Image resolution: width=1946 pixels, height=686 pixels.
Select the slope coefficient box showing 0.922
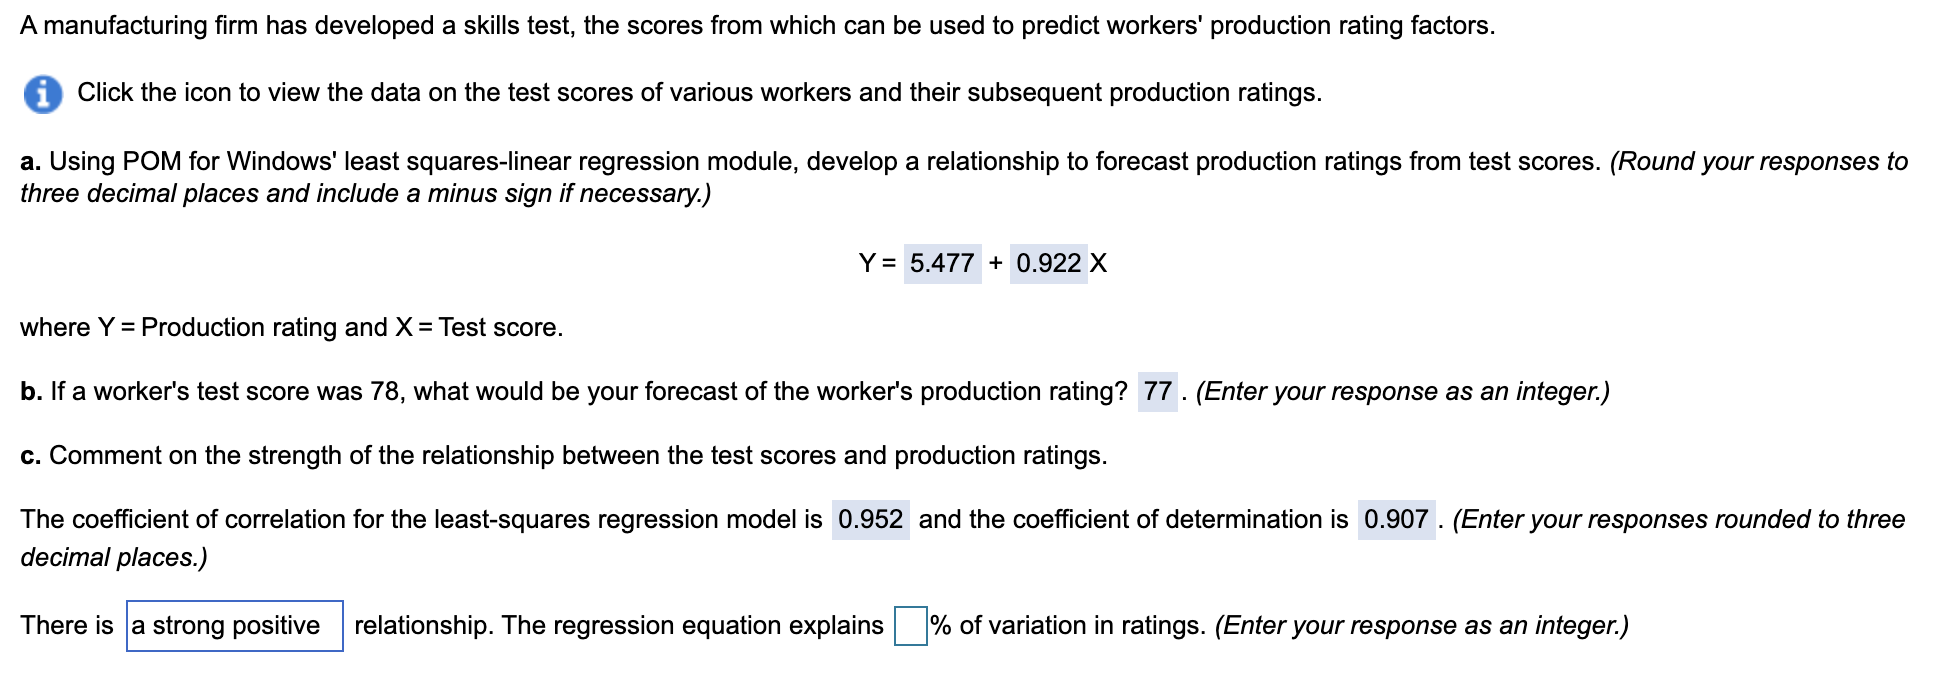coord(1047,264)
